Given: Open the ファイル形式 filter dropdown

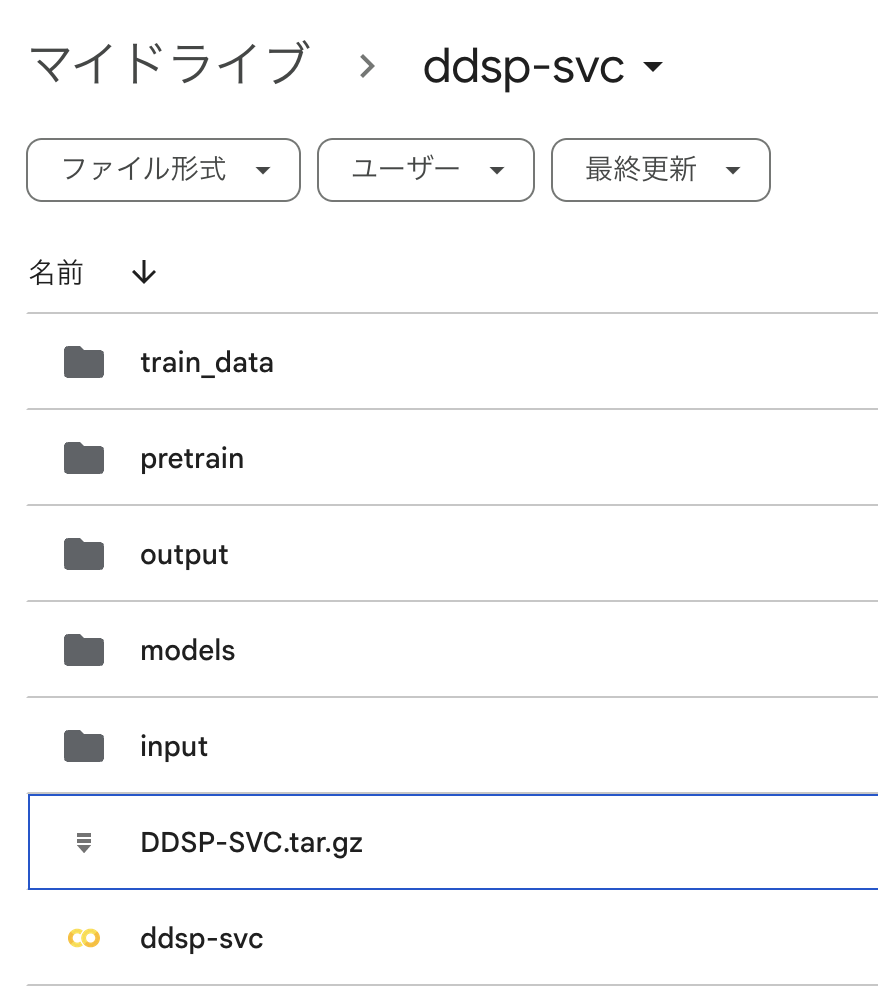Looking at the screenshot, I should pos(162,170).
